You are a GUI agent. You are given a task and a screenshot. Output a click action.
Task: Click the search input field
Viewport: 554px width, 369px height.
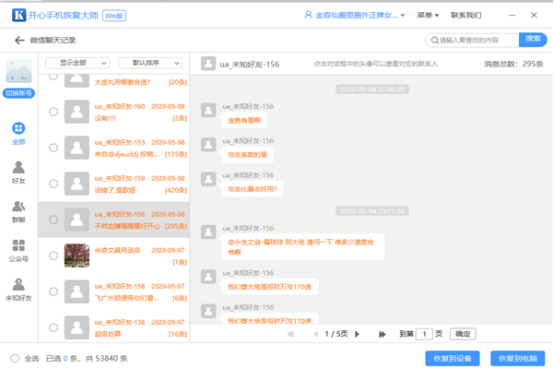coord(472,40)
